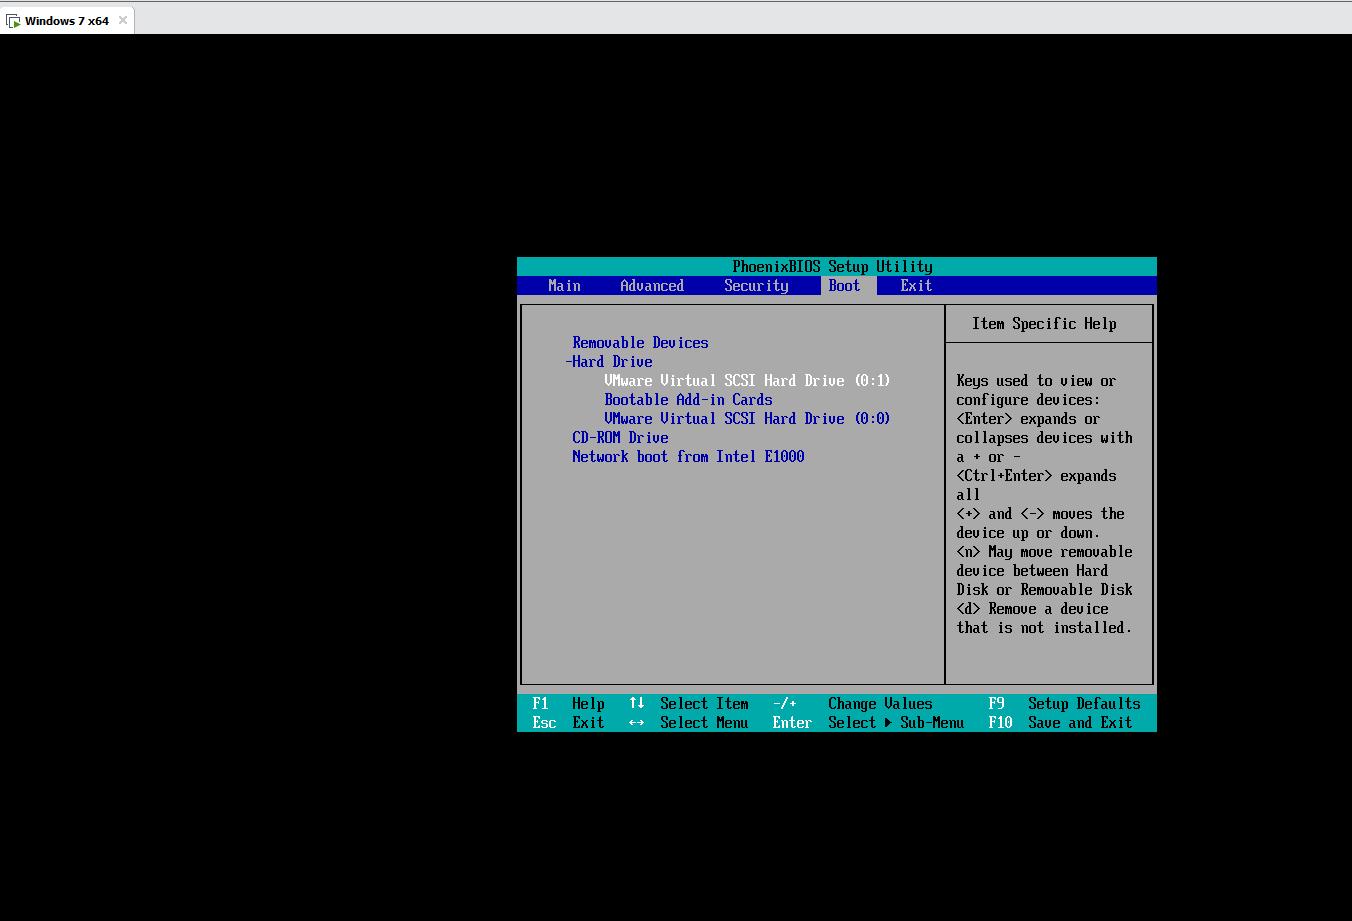Expand the CD-ROM Drive entry
1352x921 pixels.
tap(620, 438)
